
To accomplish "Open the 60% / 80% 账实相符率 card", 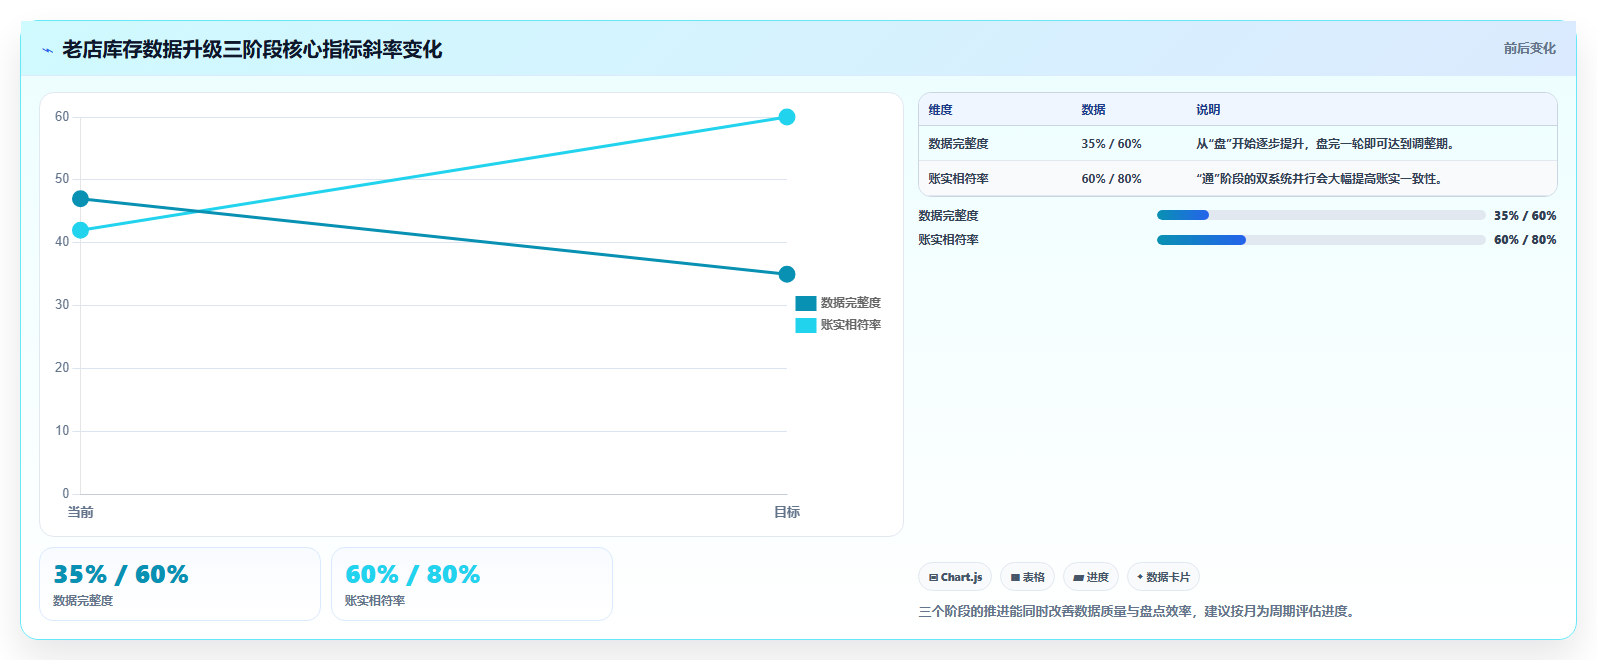I will (472, 584).
